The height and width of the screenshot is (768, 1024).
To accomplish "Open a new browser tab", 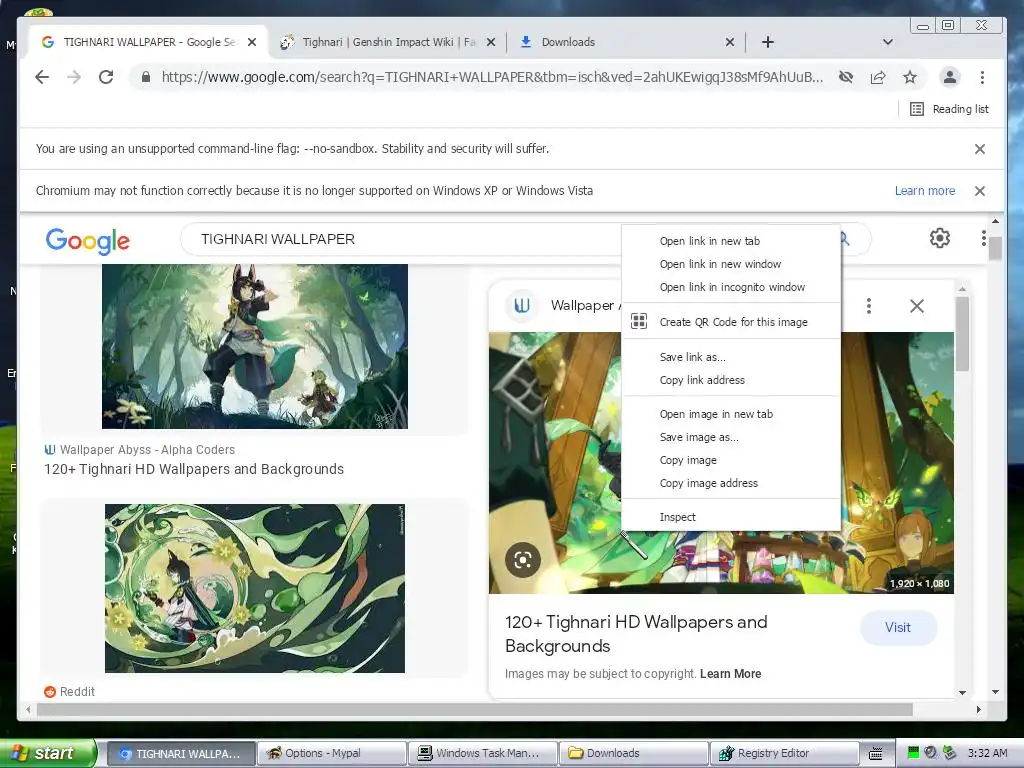I will [768, 42].
